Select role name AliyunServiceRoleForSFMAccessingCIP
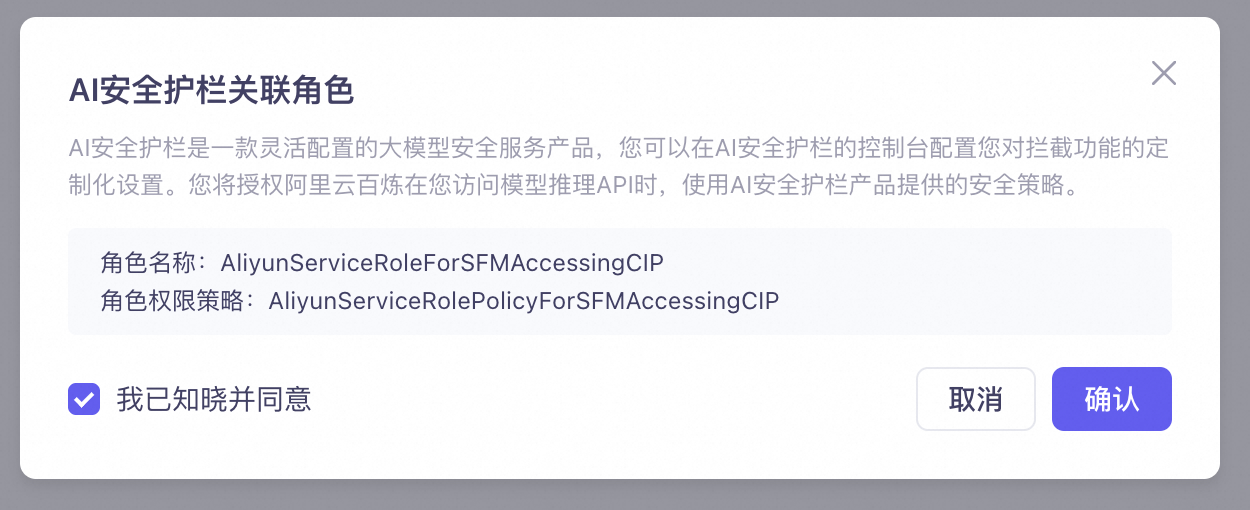 [x=442, y=263]
